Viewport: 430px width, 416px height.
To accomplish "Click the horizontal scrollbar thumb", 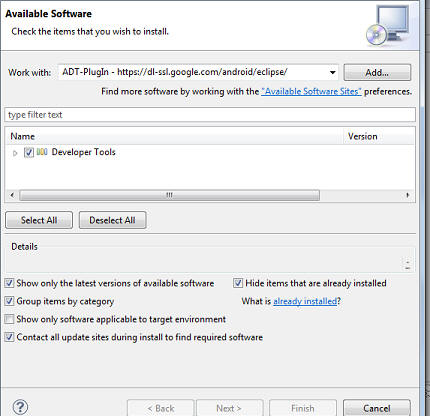I will (x=169, y=195).
